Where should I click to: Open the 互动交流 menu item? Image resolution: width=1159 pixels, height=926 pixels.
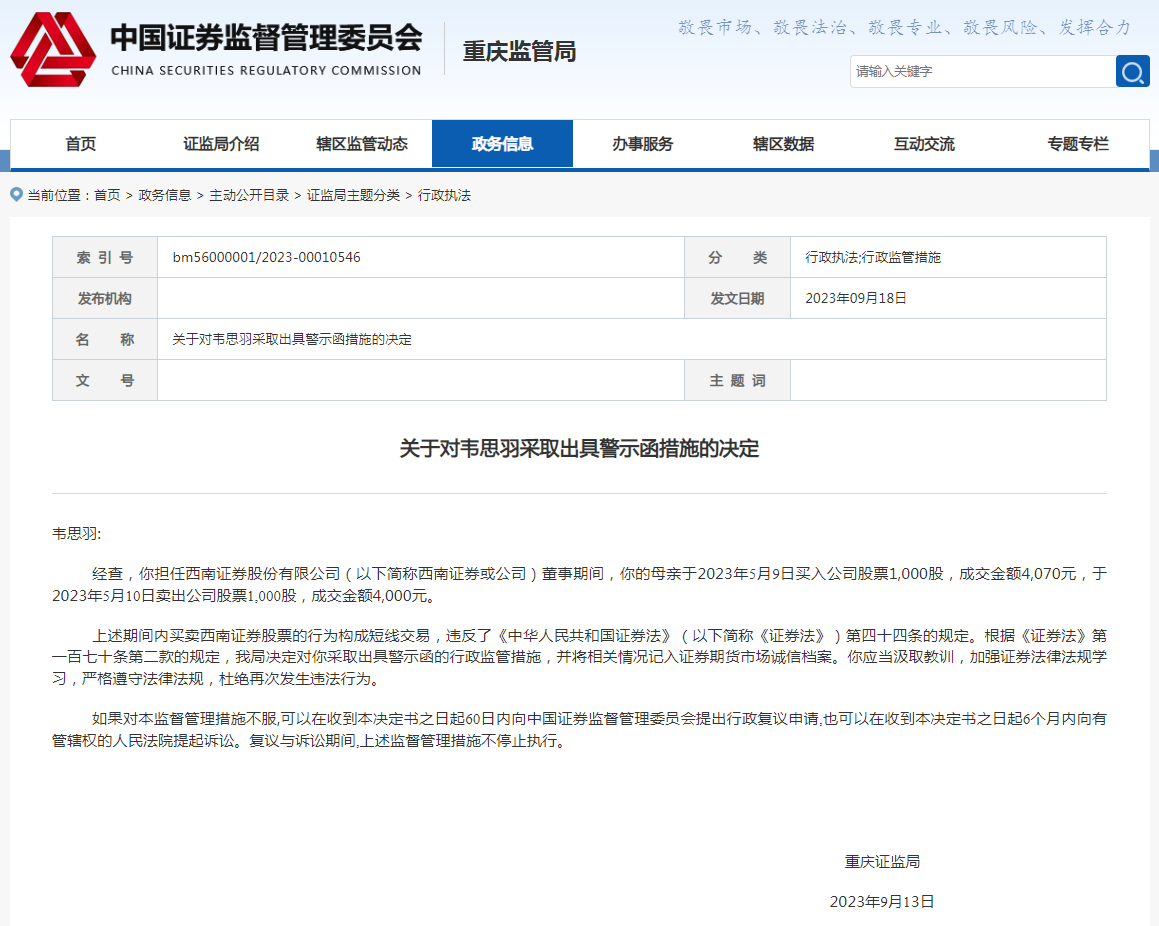pos(924,144)
